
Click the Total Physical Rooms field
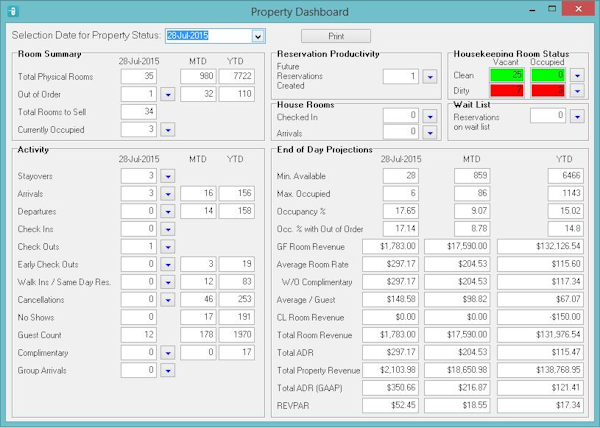(x=139, y=75)
